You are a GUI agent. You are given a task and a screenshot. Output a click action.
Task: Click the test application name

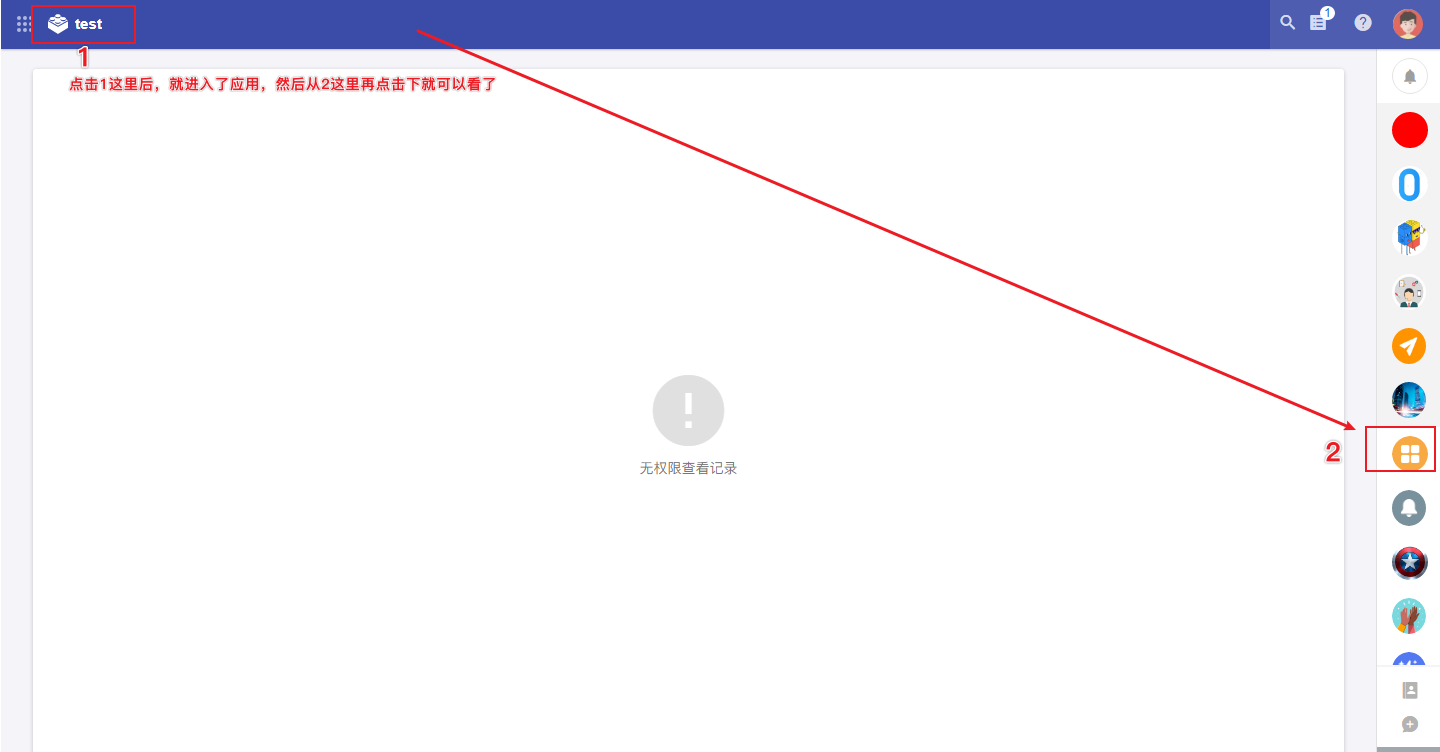click(x=88, y=24)
